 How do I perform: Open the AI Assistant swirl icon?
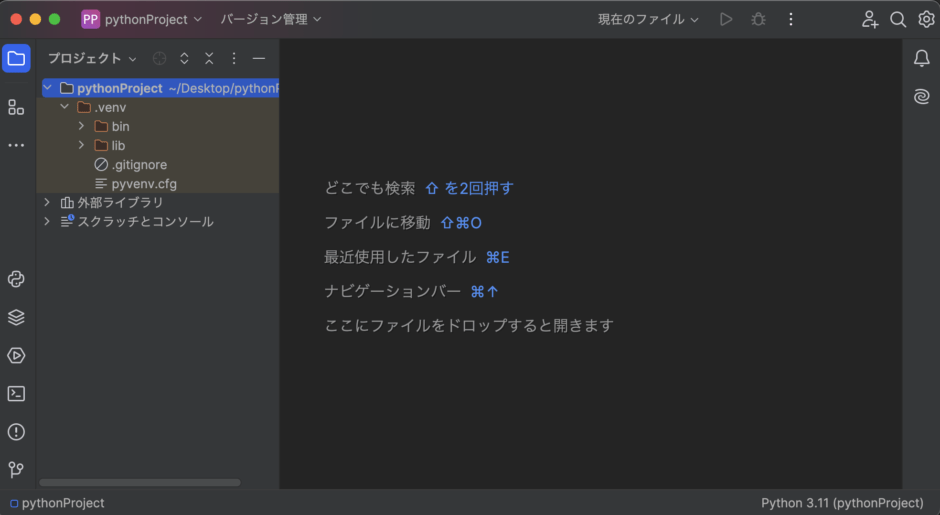(921, 96)
